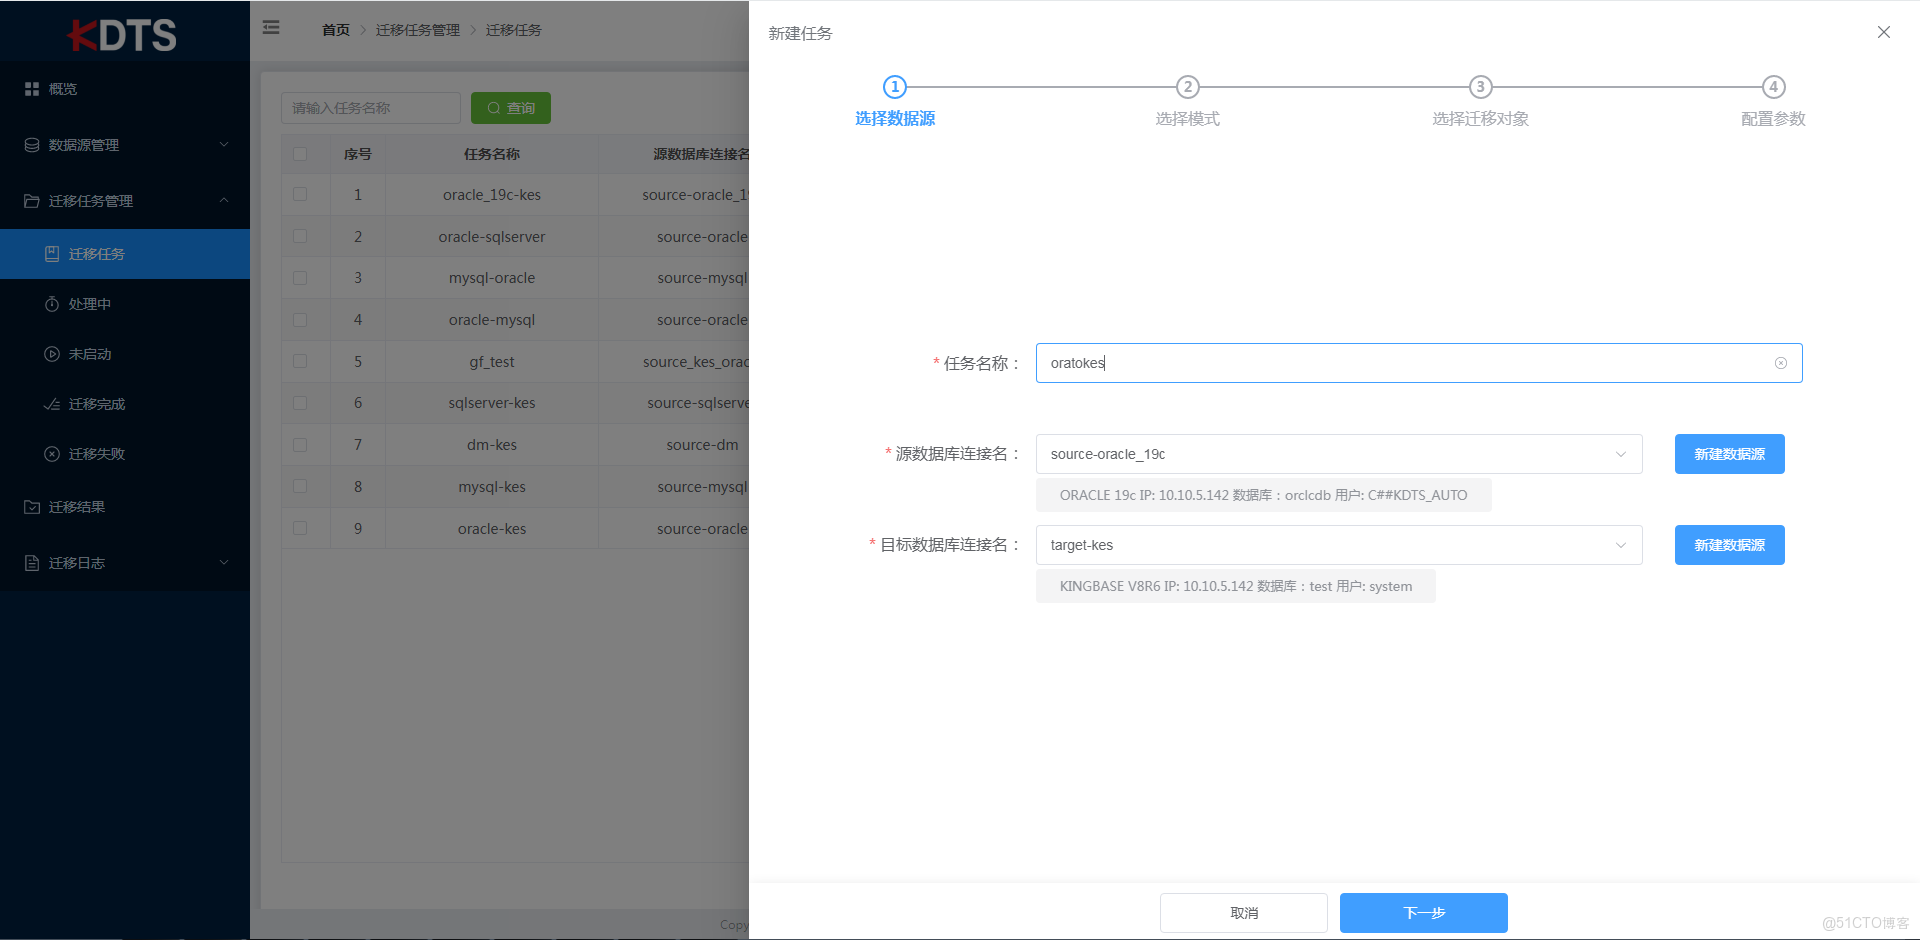Close the 新建任务 panel with the X icon
This screenshot has width=1920, height=940.
coord(1884,32)
